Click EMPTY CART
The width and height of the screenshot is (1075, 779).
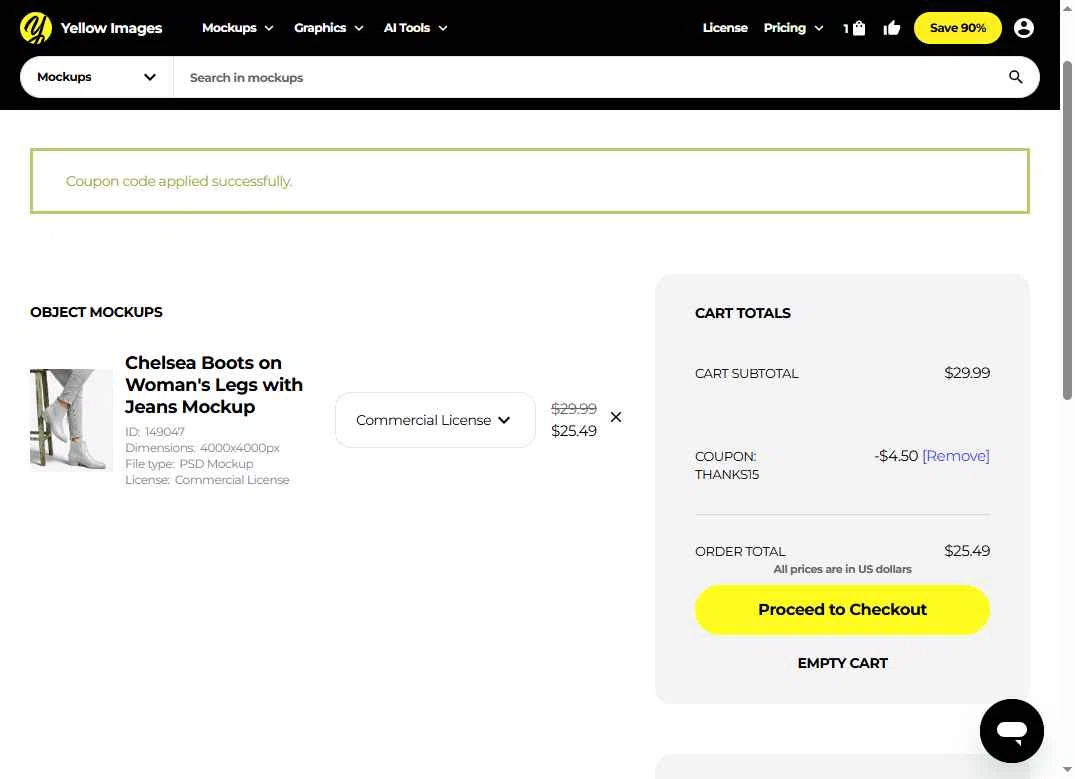click(x=842, y=663)
